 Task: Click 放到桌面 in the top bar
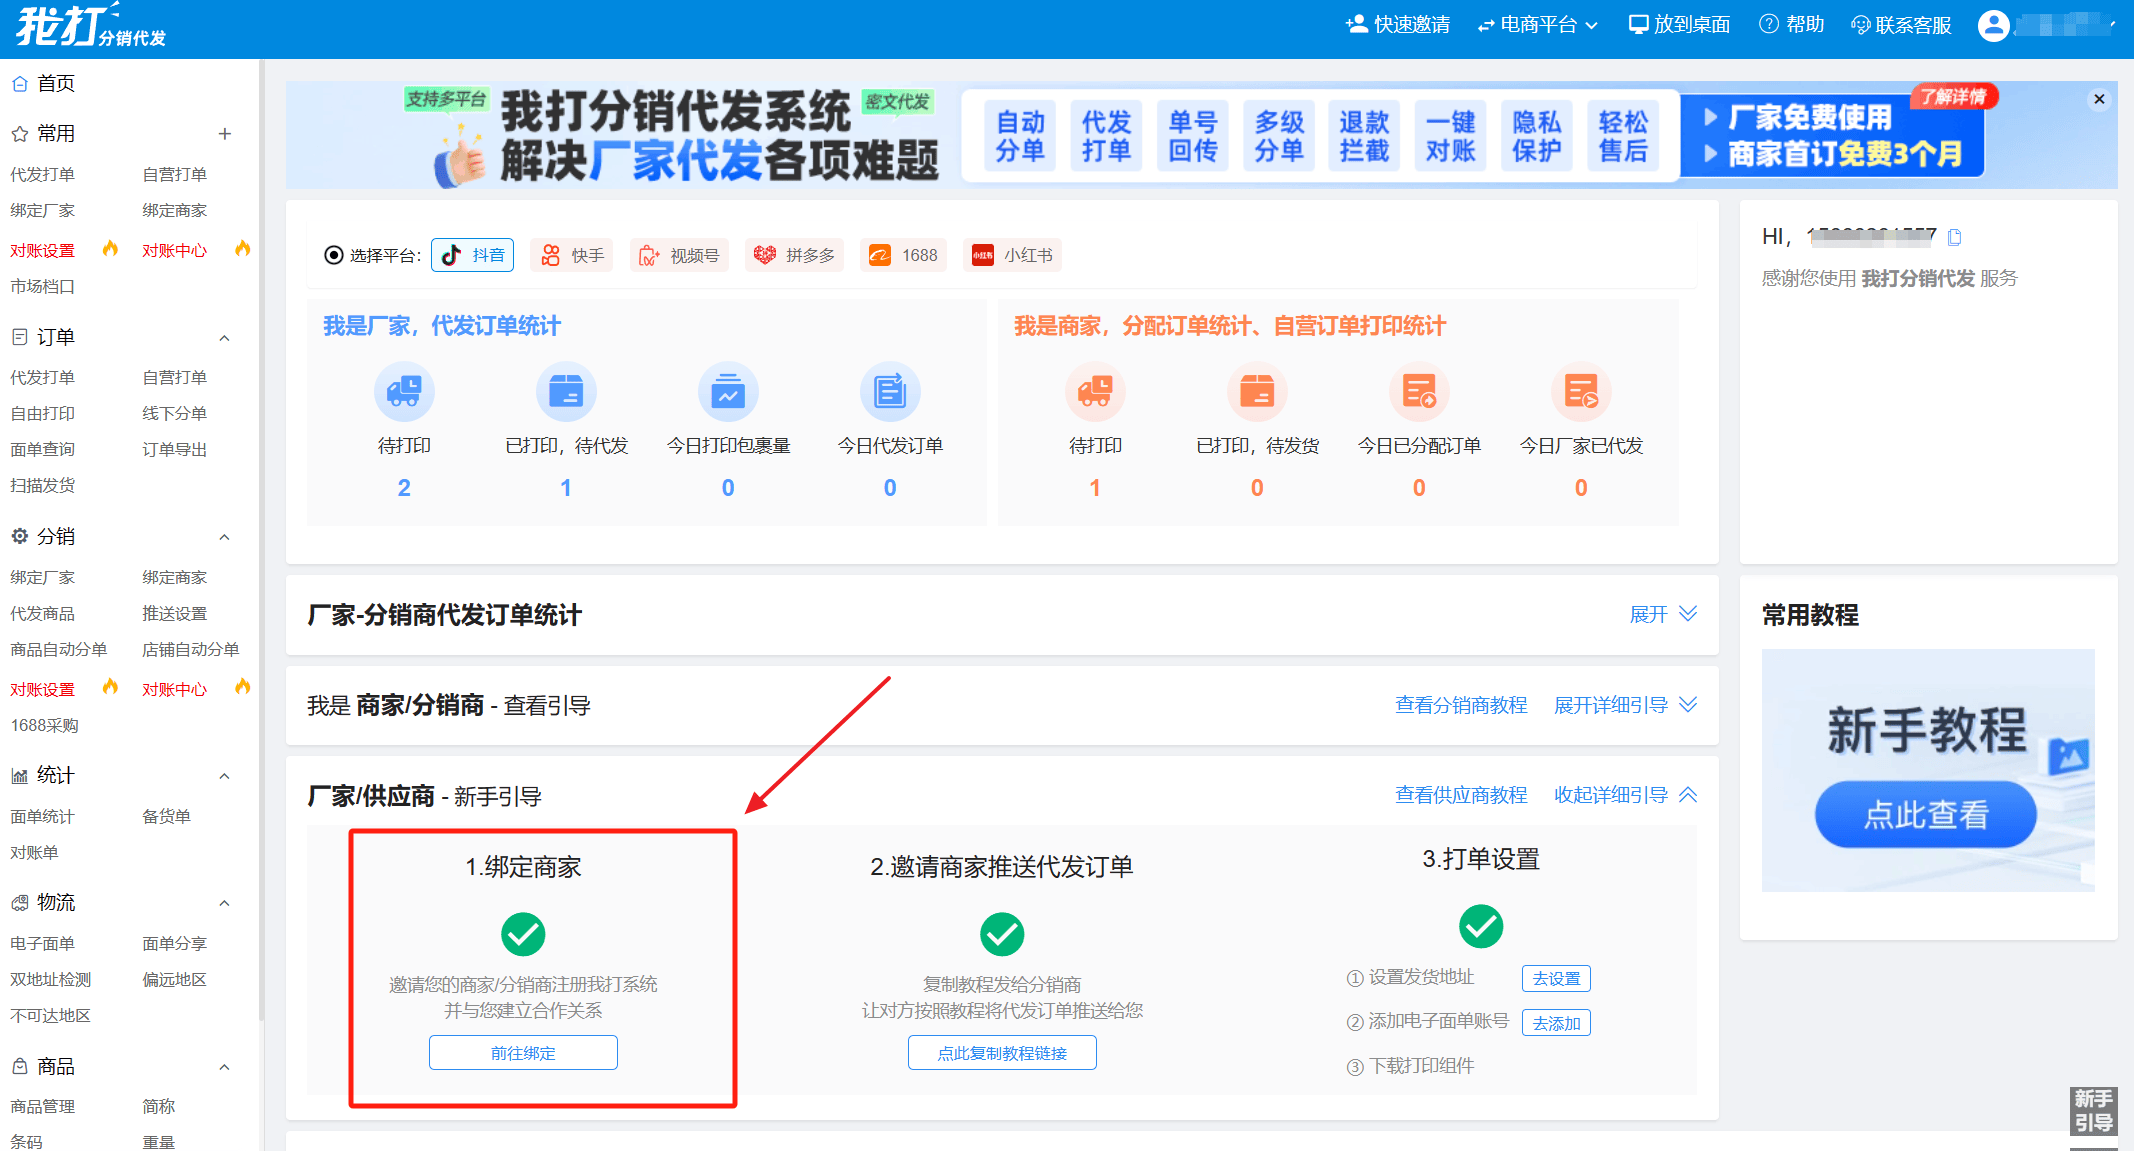[x=1679, y=25]
